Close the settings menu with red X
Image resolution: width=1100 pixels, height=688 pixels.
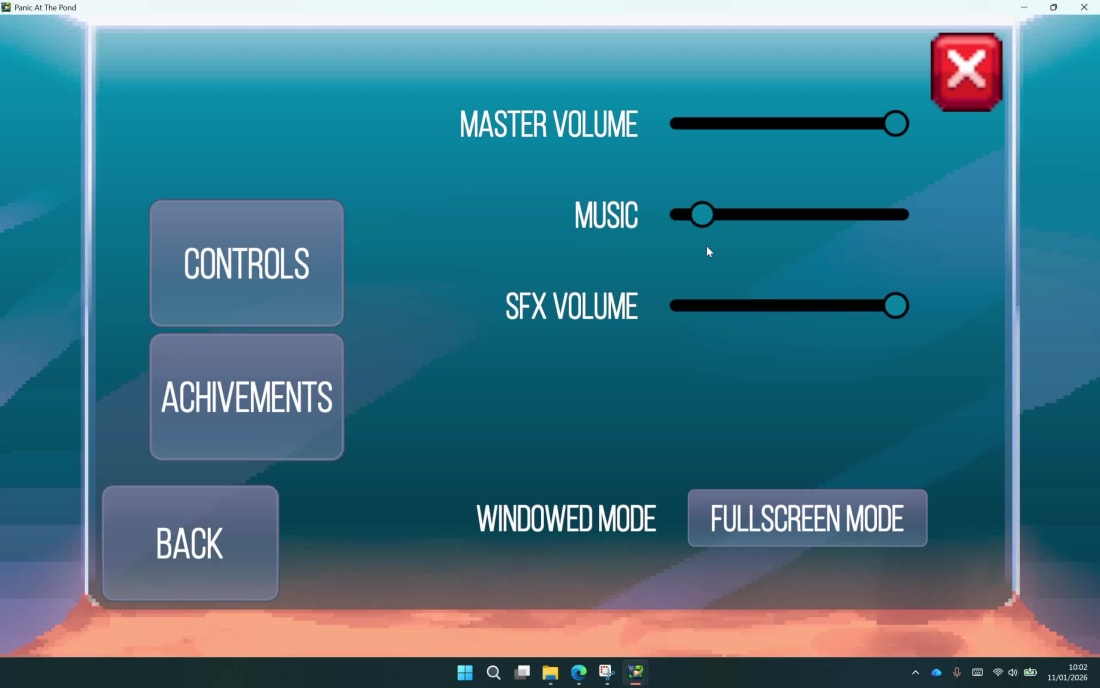(x=966, y=72)
